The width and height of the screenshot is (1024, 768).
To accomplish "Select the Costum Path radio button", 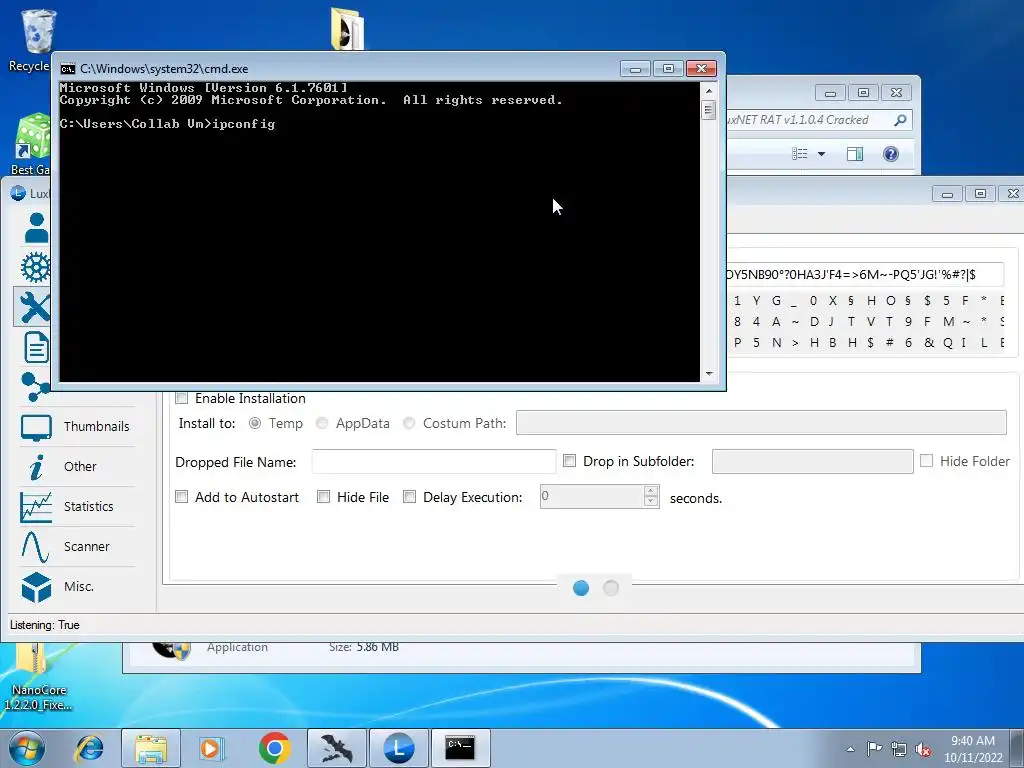I will click(x=409, y=423).
